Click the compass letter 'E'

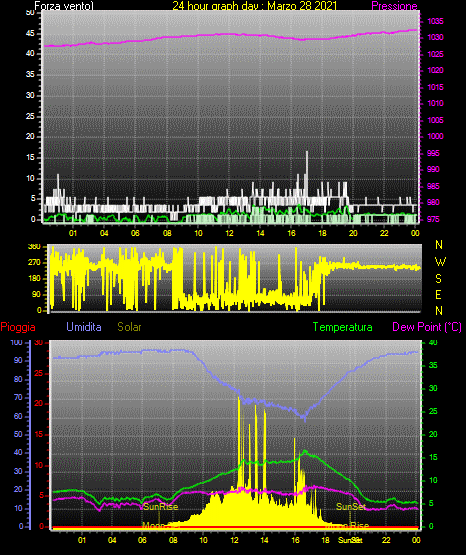tap(438, 294)
